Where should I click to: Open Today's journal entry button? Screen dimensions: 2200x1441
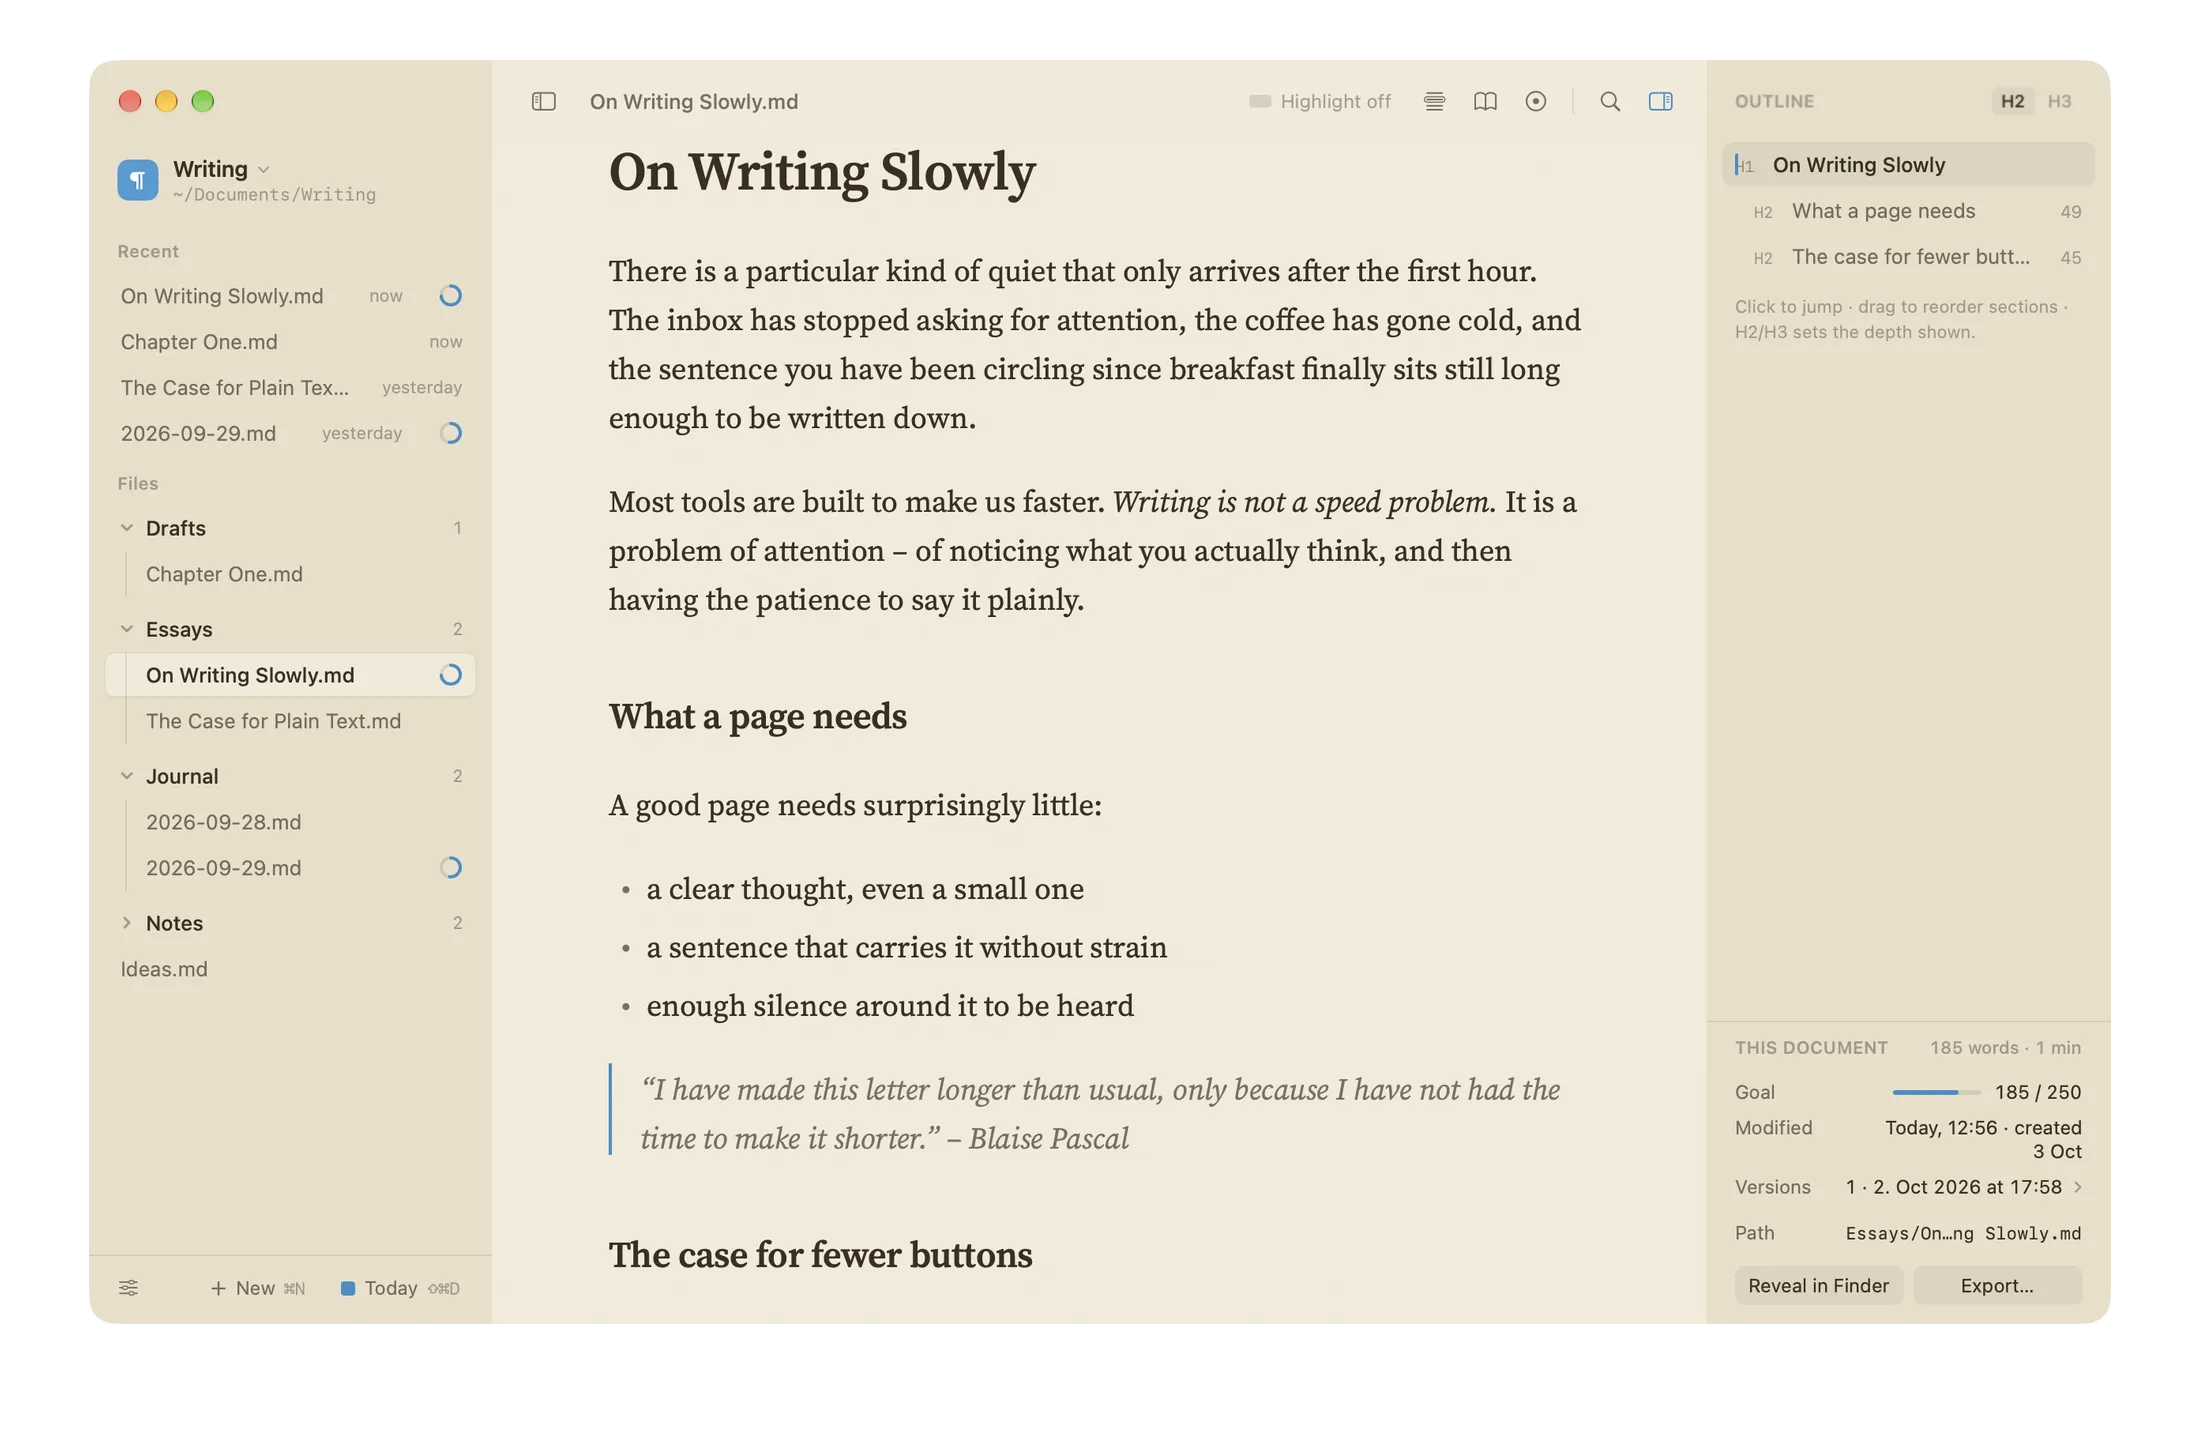400,1288
